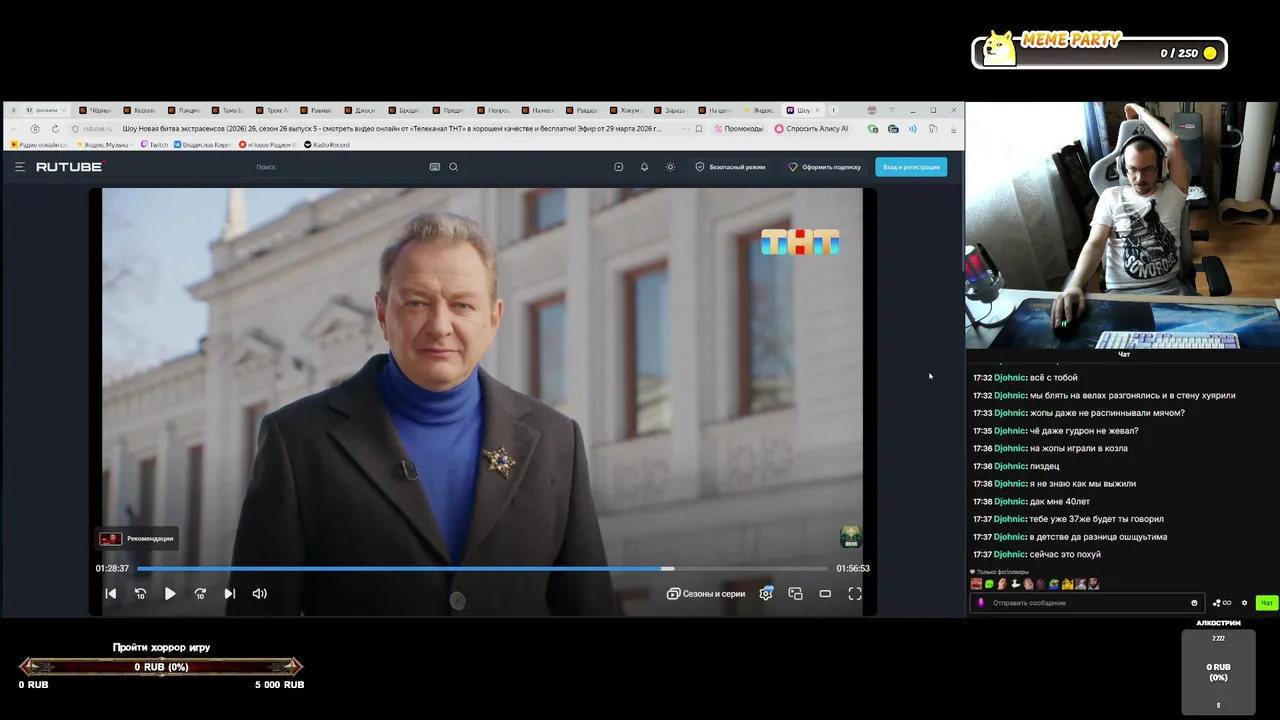
Task: Open chat settings gear
Action: 1244,603
